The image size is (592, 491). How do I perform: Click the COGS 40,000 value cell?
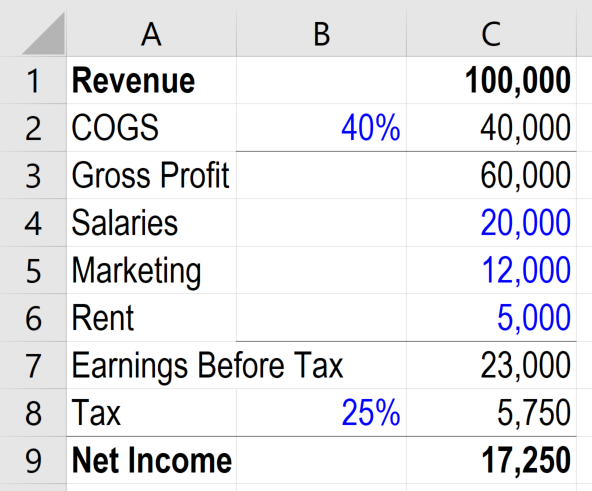[491, 128]
